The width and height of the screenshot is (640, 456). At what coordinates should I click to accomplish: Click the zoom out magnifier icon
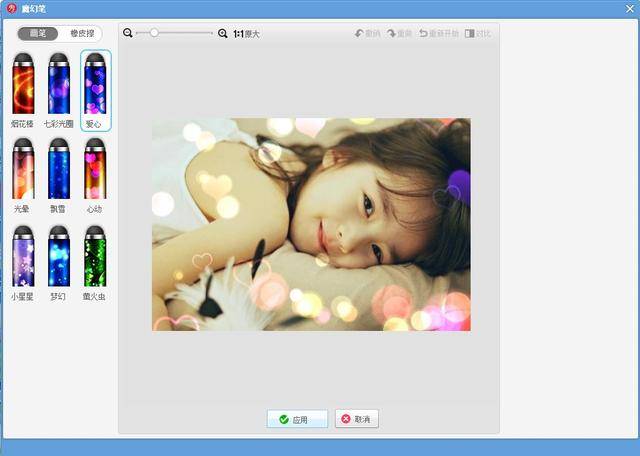pyautogui.click(x=128, y=33)
